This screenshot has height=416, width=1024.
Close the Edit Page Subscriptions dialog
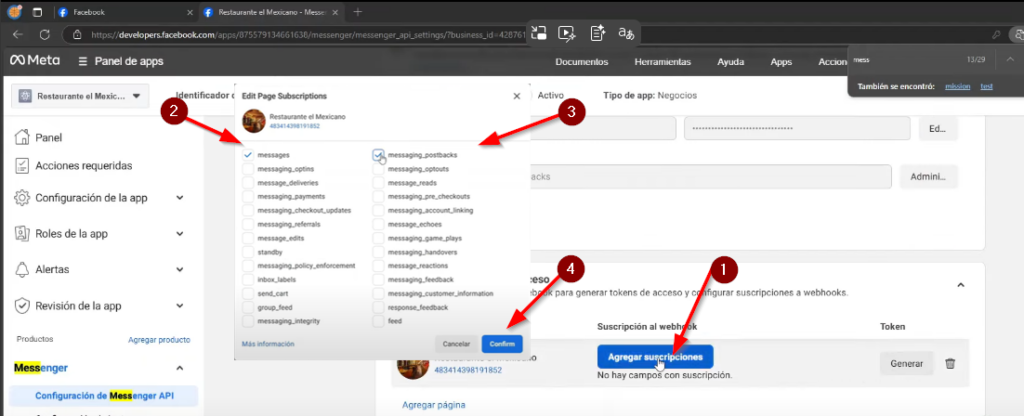pos(517,96)
